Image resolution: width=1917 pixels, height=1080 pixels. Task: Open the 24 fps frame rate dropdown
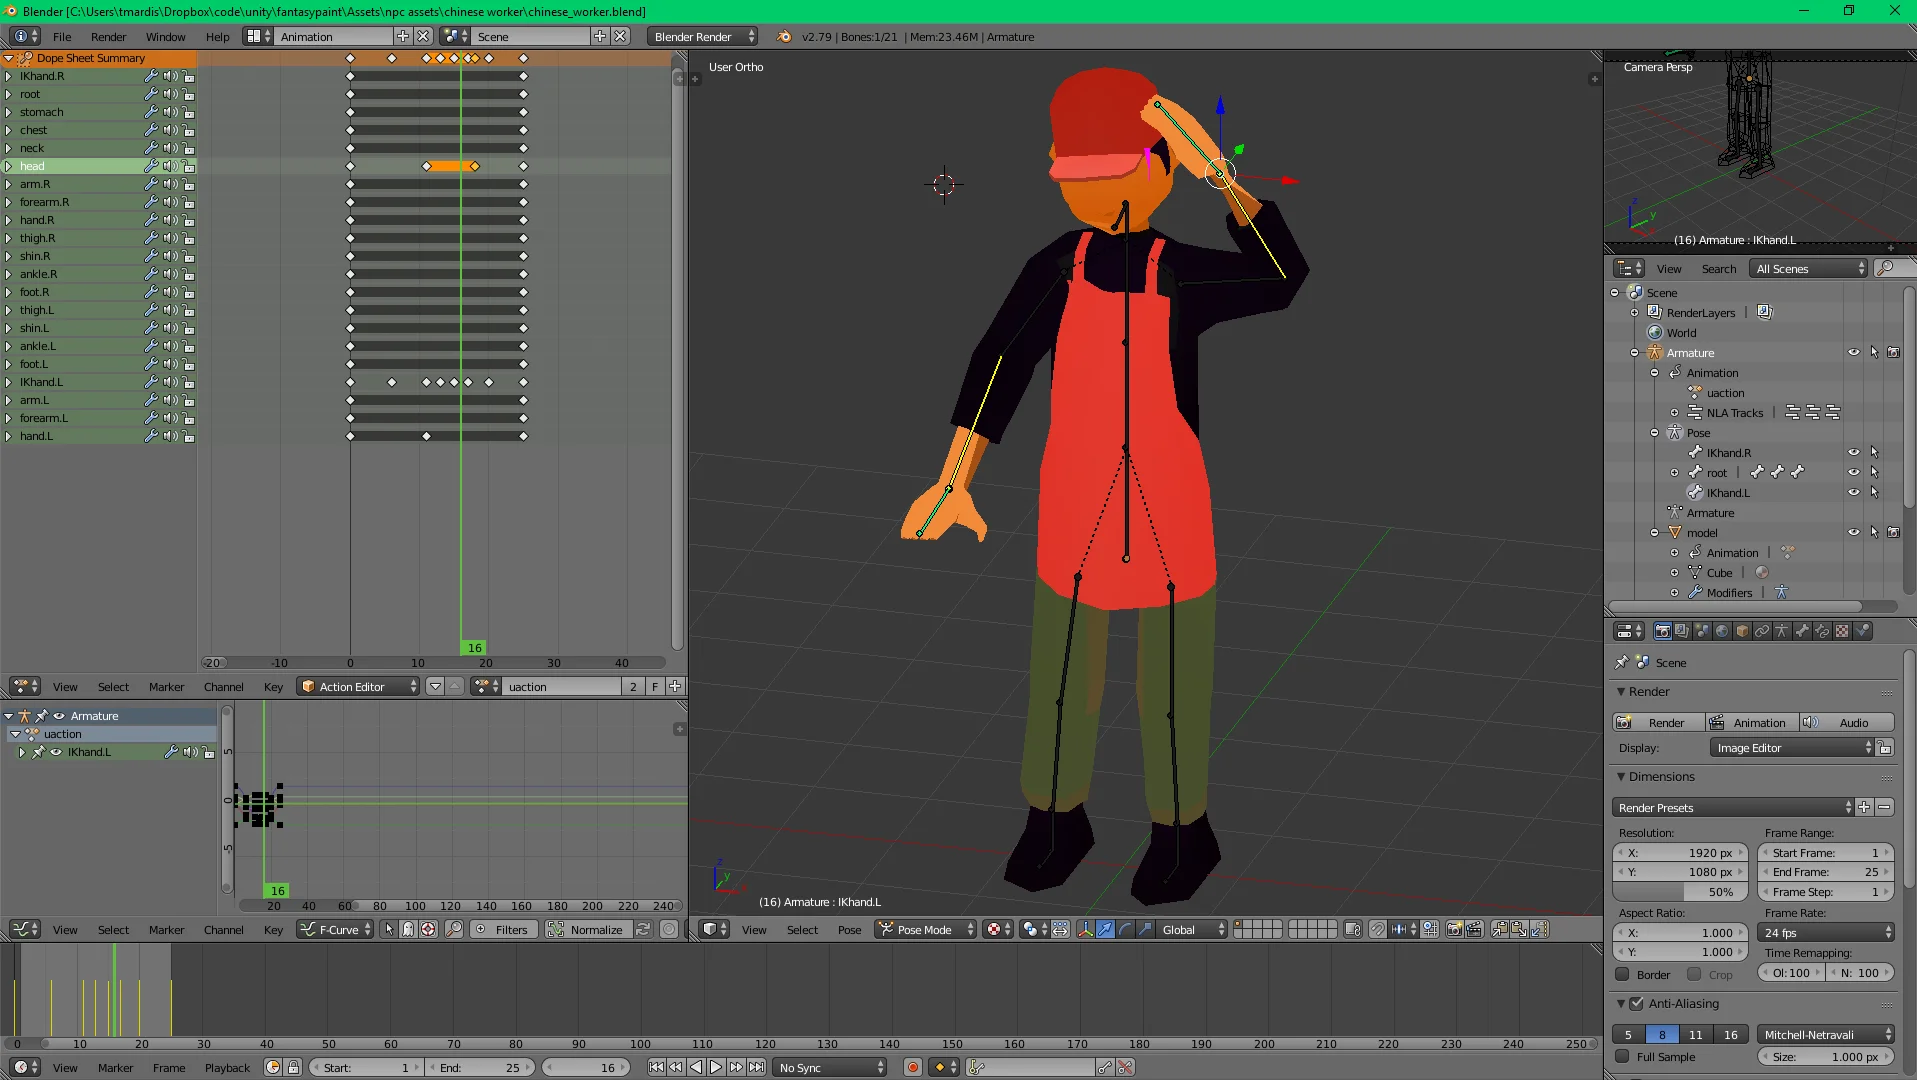point(1826,932)
